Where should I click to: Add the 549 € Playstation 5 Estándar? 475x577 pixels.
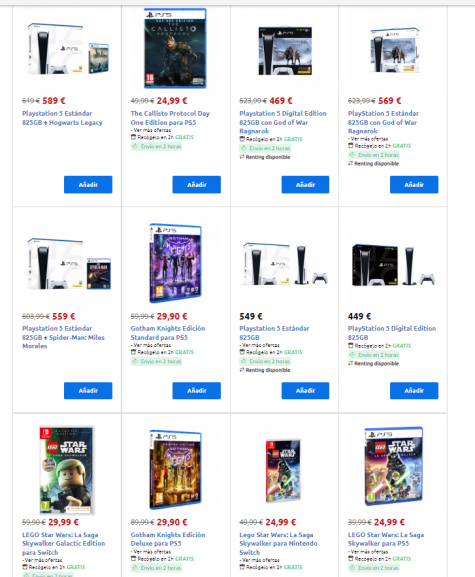tap(305, 390)
